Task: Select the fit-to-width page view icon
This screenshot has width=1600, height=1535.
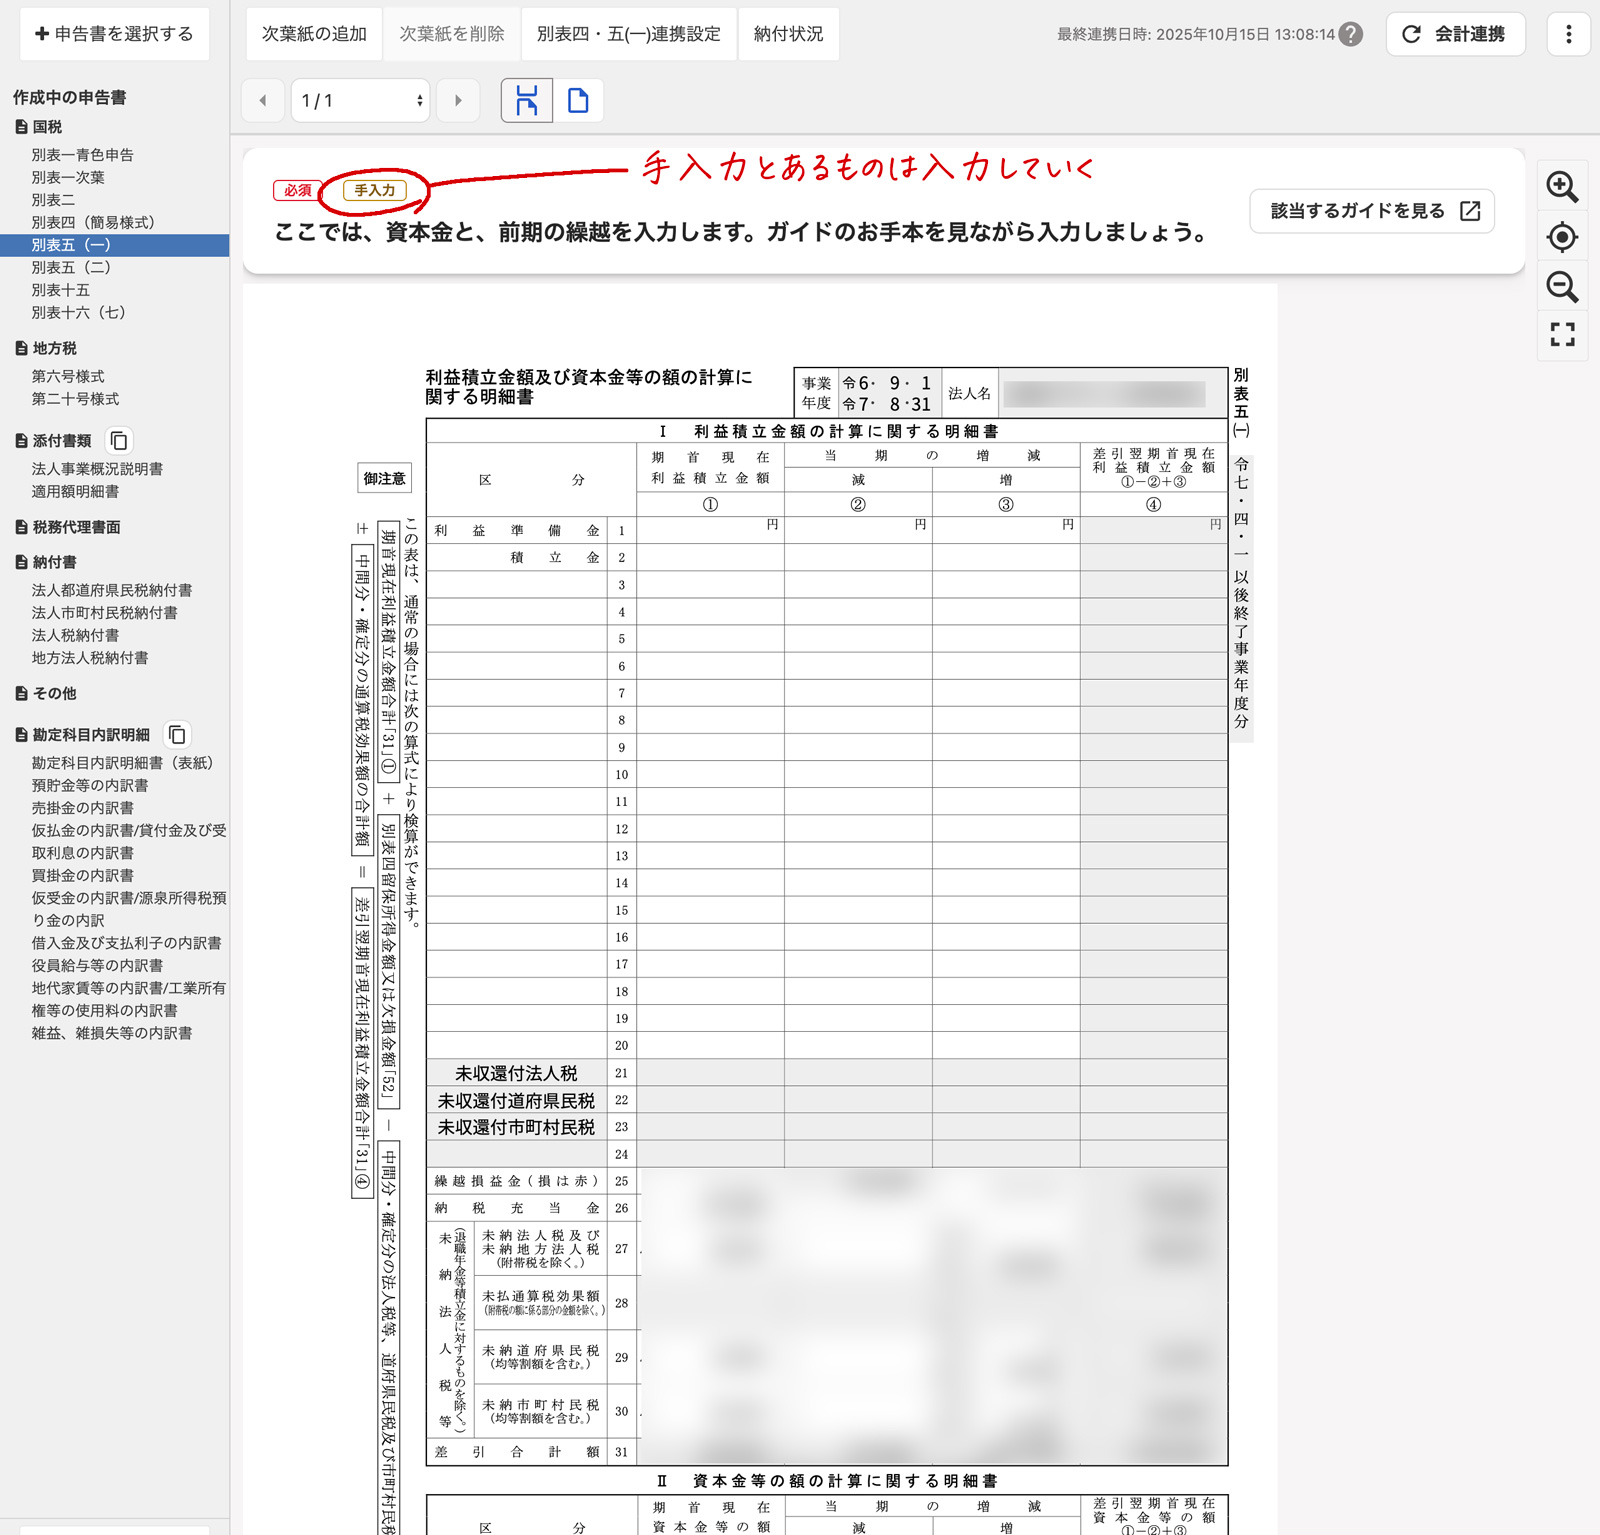Action: [x=527, y=101]
